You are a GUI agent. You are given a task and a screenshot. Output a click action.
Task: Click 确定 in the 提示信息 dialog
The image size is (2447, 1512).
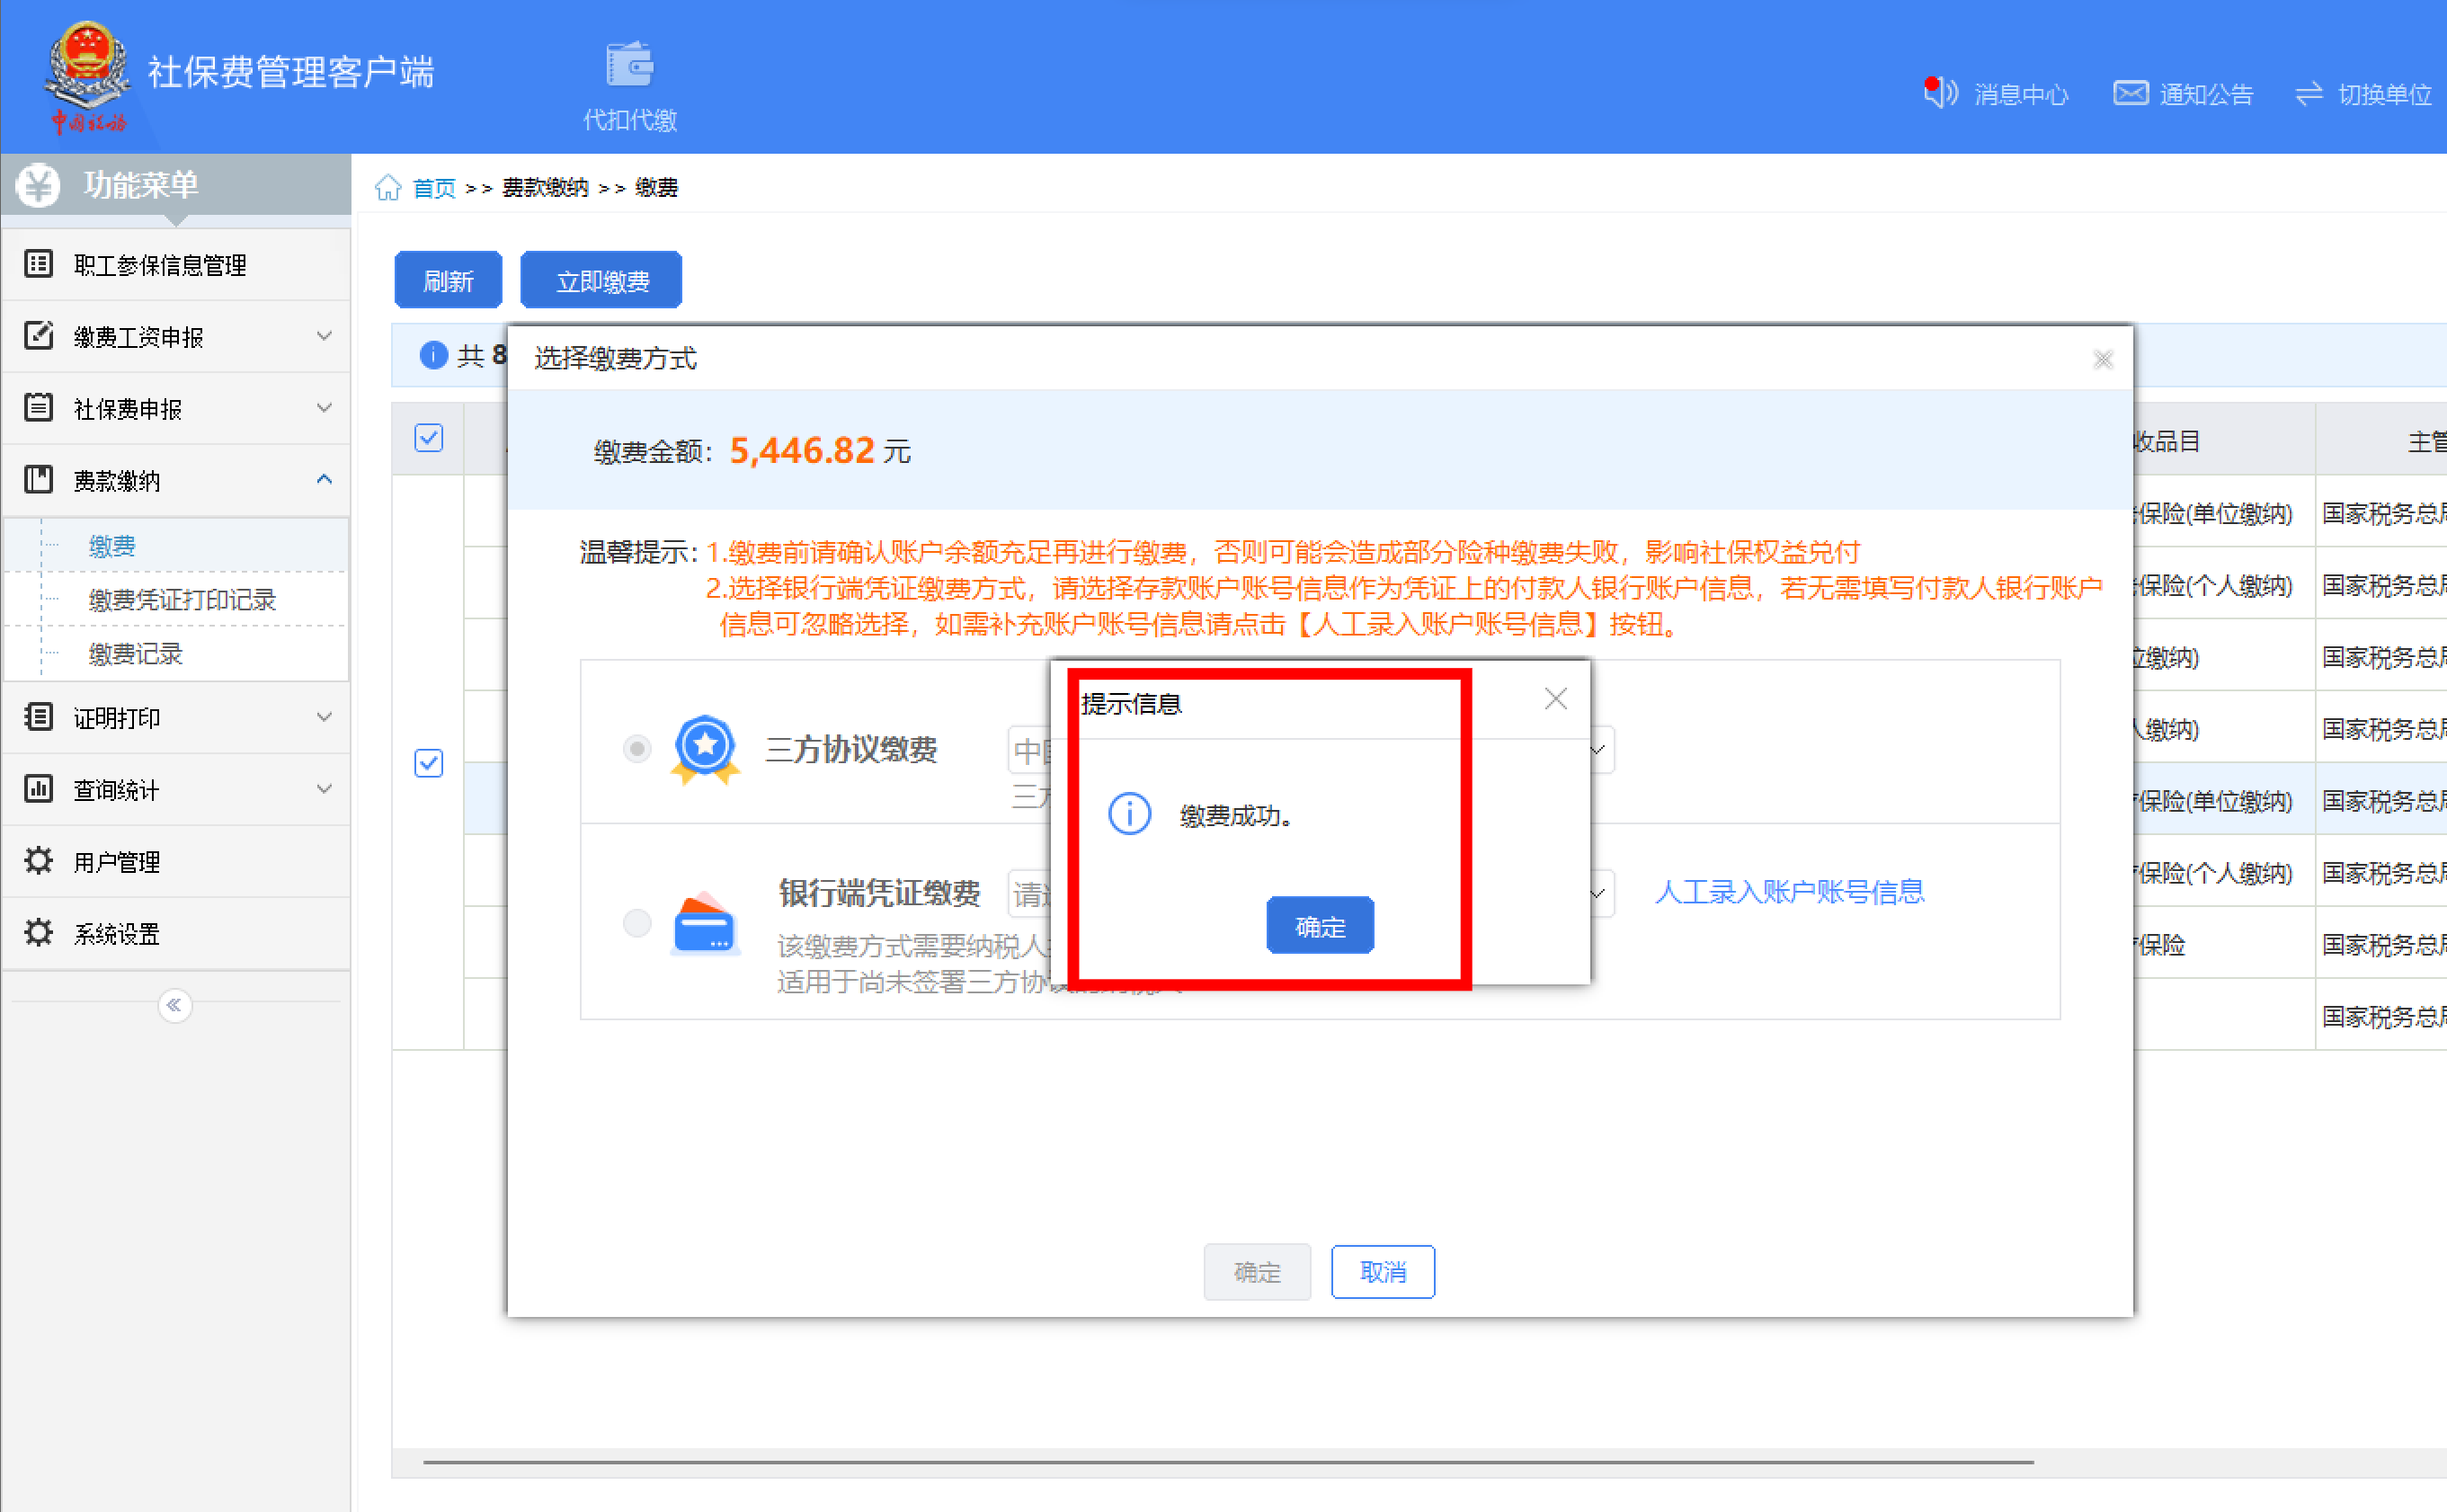coord(1319,926)
